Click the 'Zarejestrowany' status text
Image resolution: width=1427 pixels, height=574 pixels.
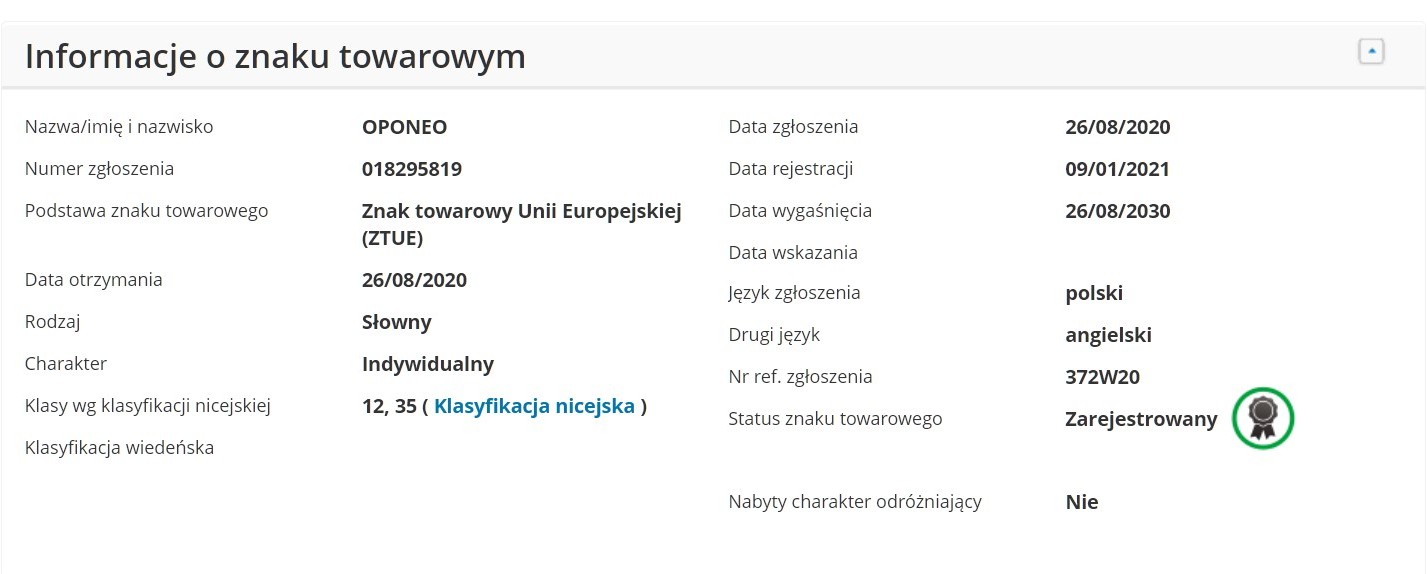click(1141, 419)
